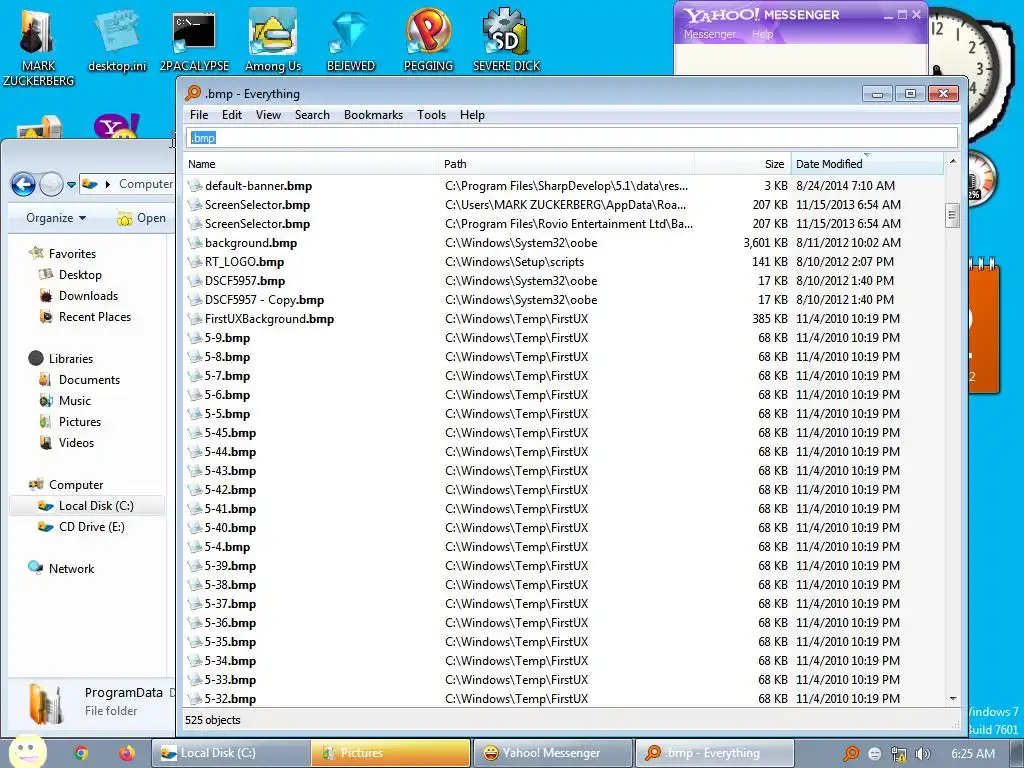Click the Explorer back arrow button

point(24,184)
